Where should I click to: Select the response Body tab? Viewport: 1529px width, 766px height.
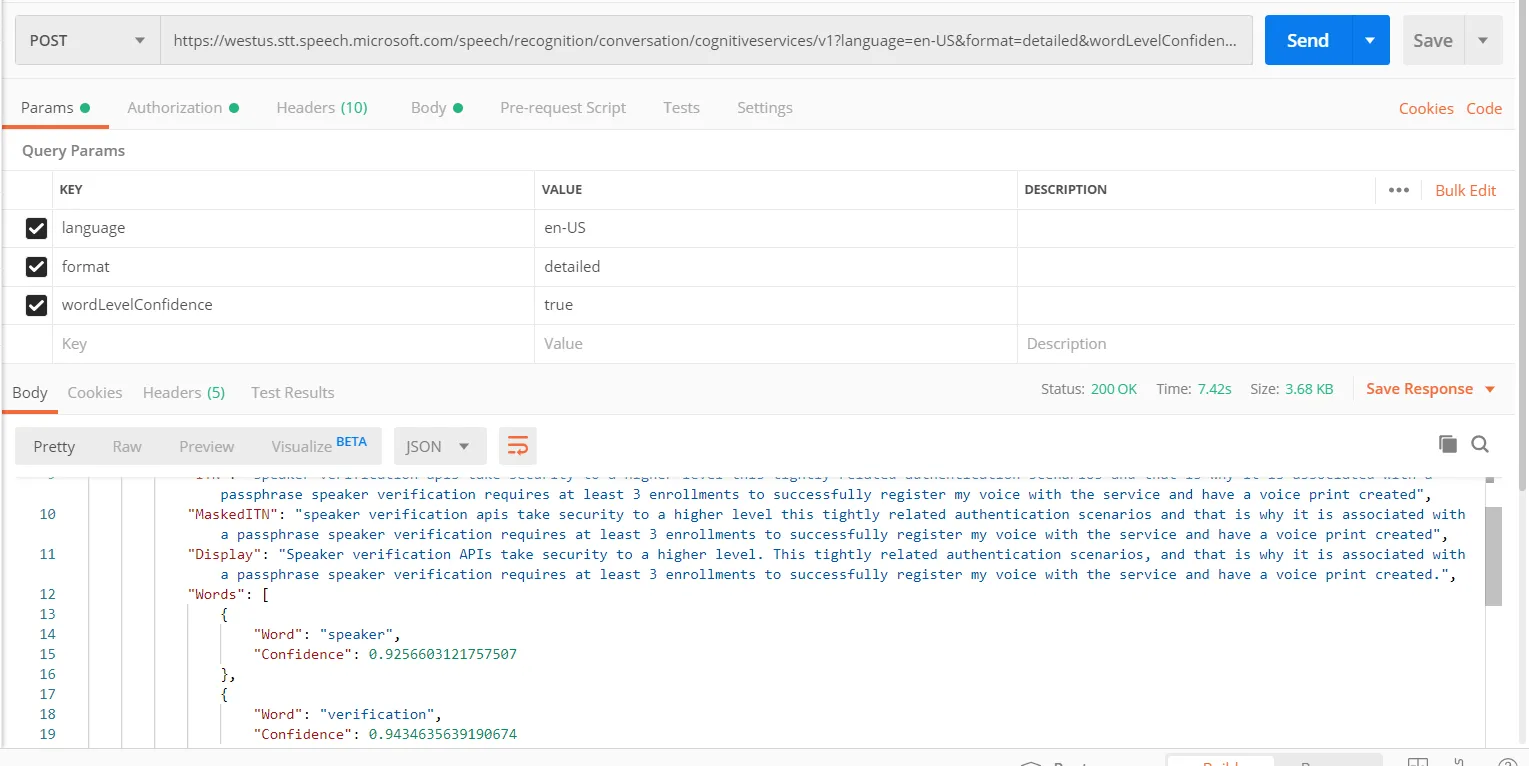tap(30, 393)
